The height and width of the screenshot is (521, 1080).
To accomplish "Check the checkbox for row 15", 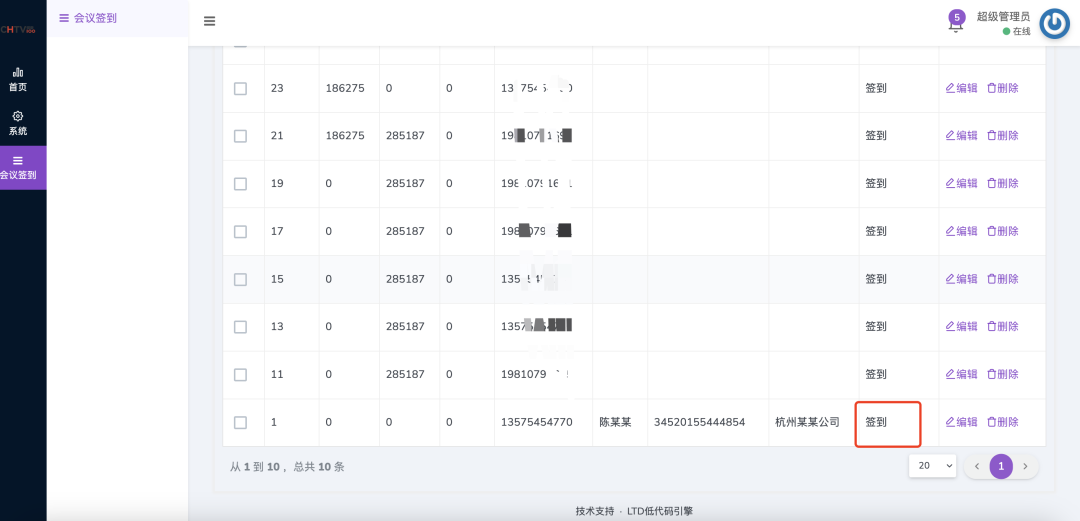I will [240, 279].
